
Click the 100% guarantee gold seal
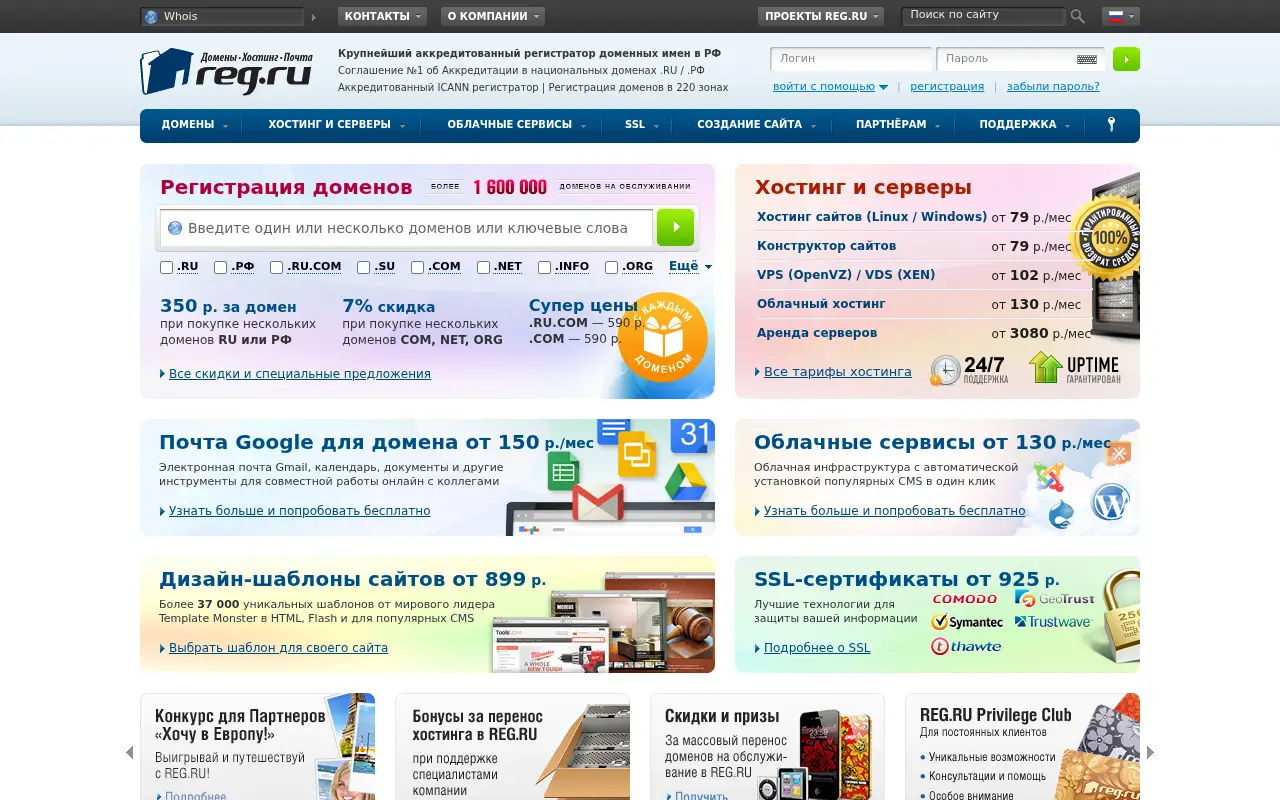(x=1110, y=238)
